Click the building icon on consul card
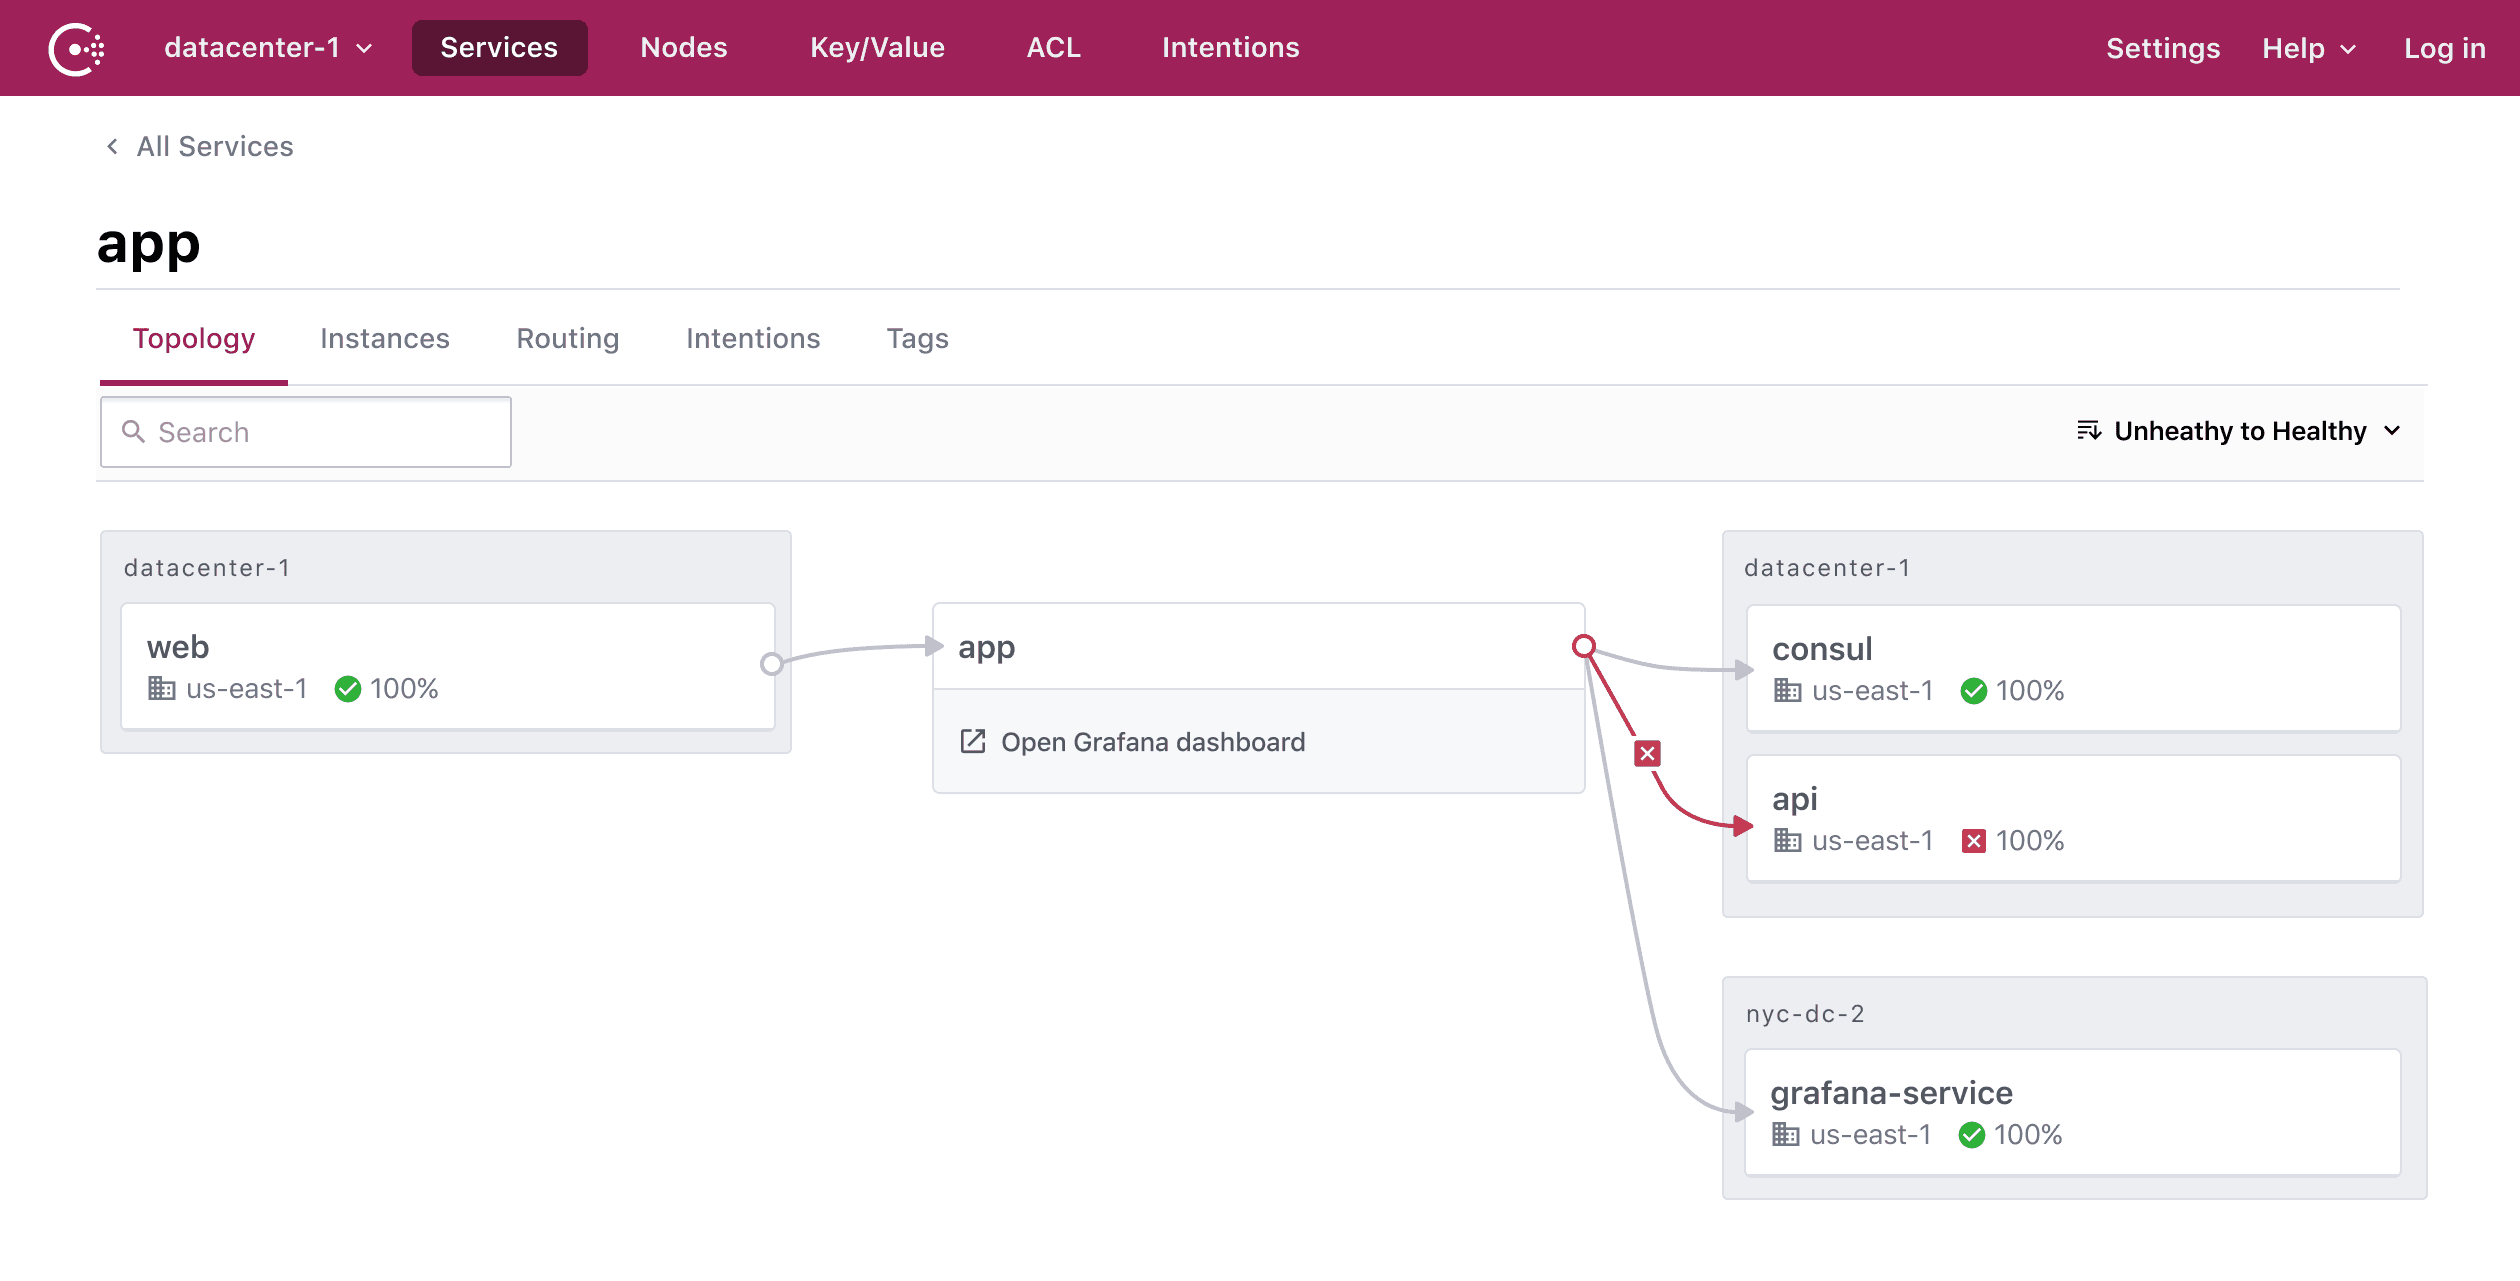This screenshot has width=2520, height=1281. (x=1786, y=691)
